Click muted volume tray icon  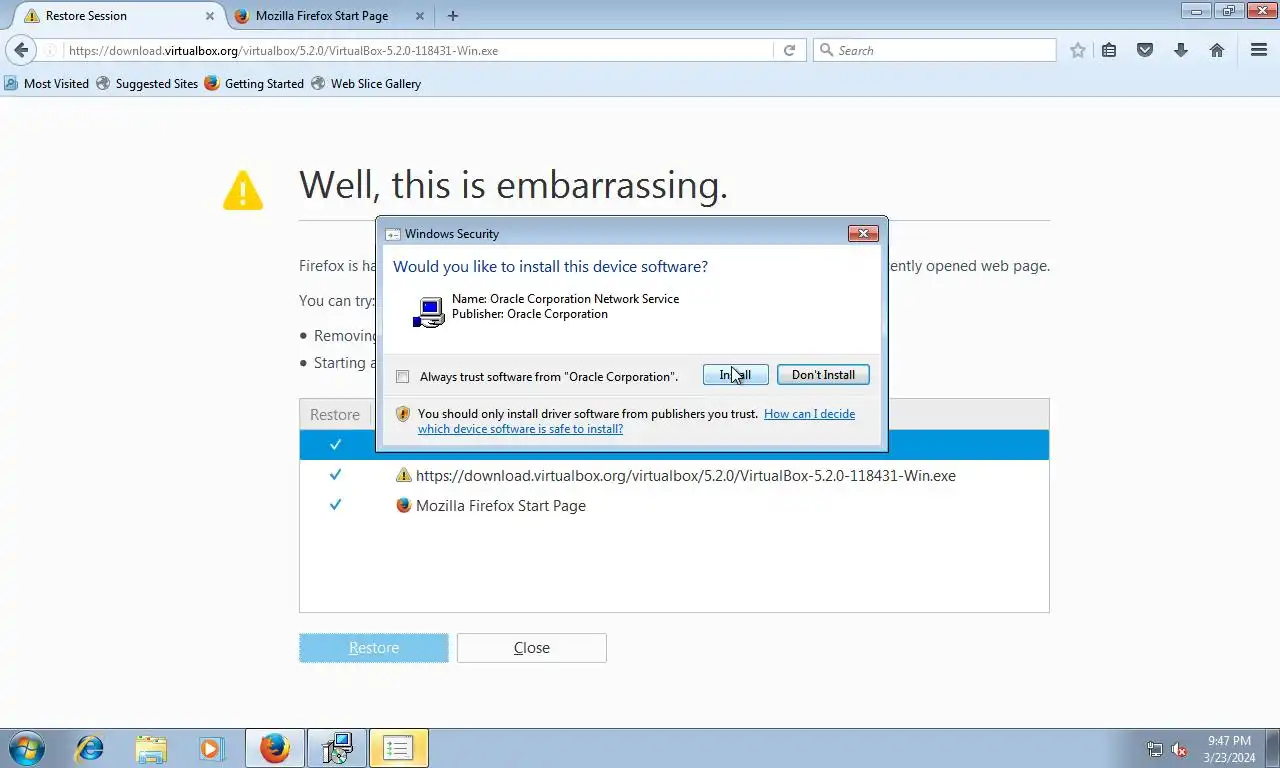pyautogui.click(x=1179, y=749)
